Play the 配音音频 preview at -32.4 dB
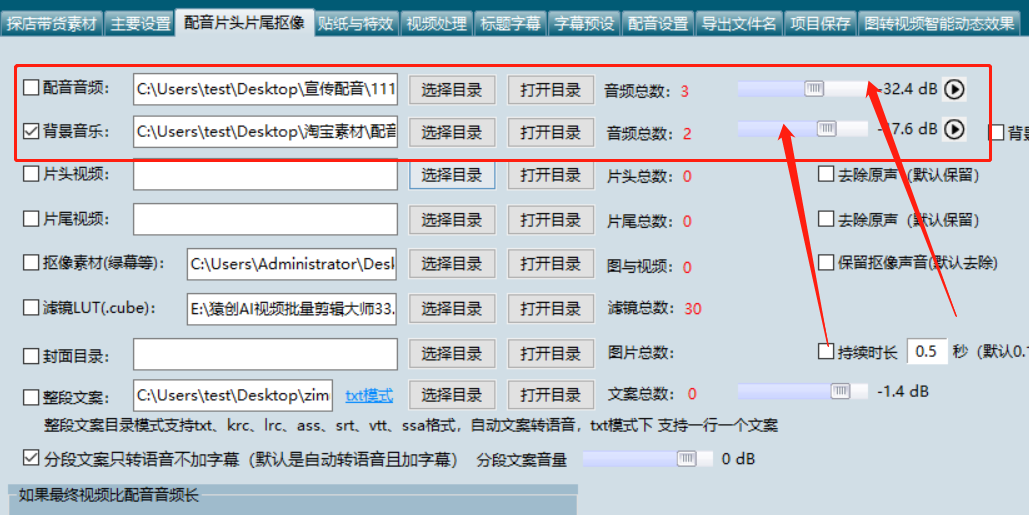The height and width of the screenshot is (515, 1029). (x=954, y=89)
